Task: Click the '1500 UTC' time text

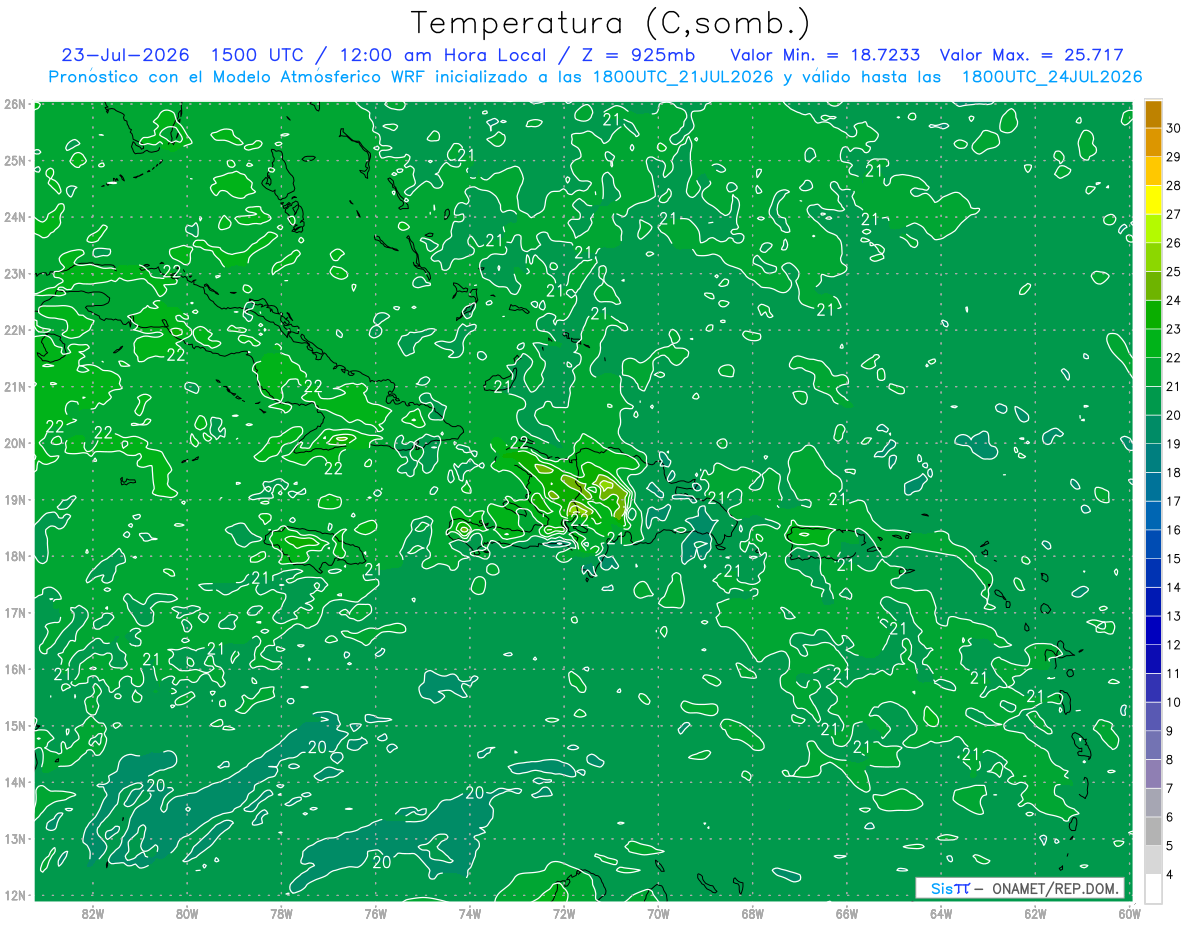Action: tap(259, 55)
